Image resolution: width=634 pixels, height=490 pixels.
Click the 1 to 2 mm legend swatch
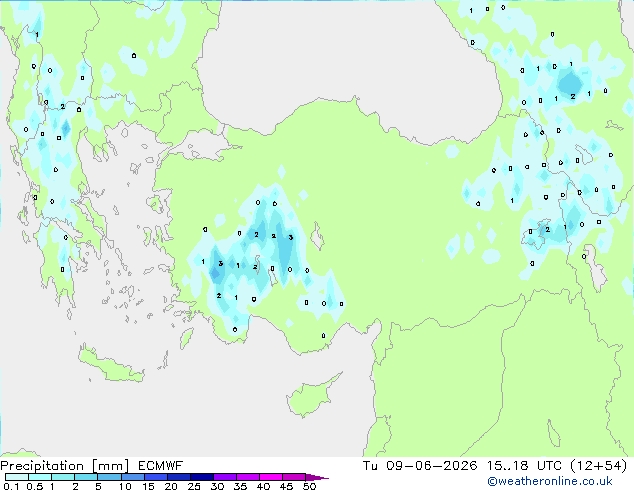point(63,477)
